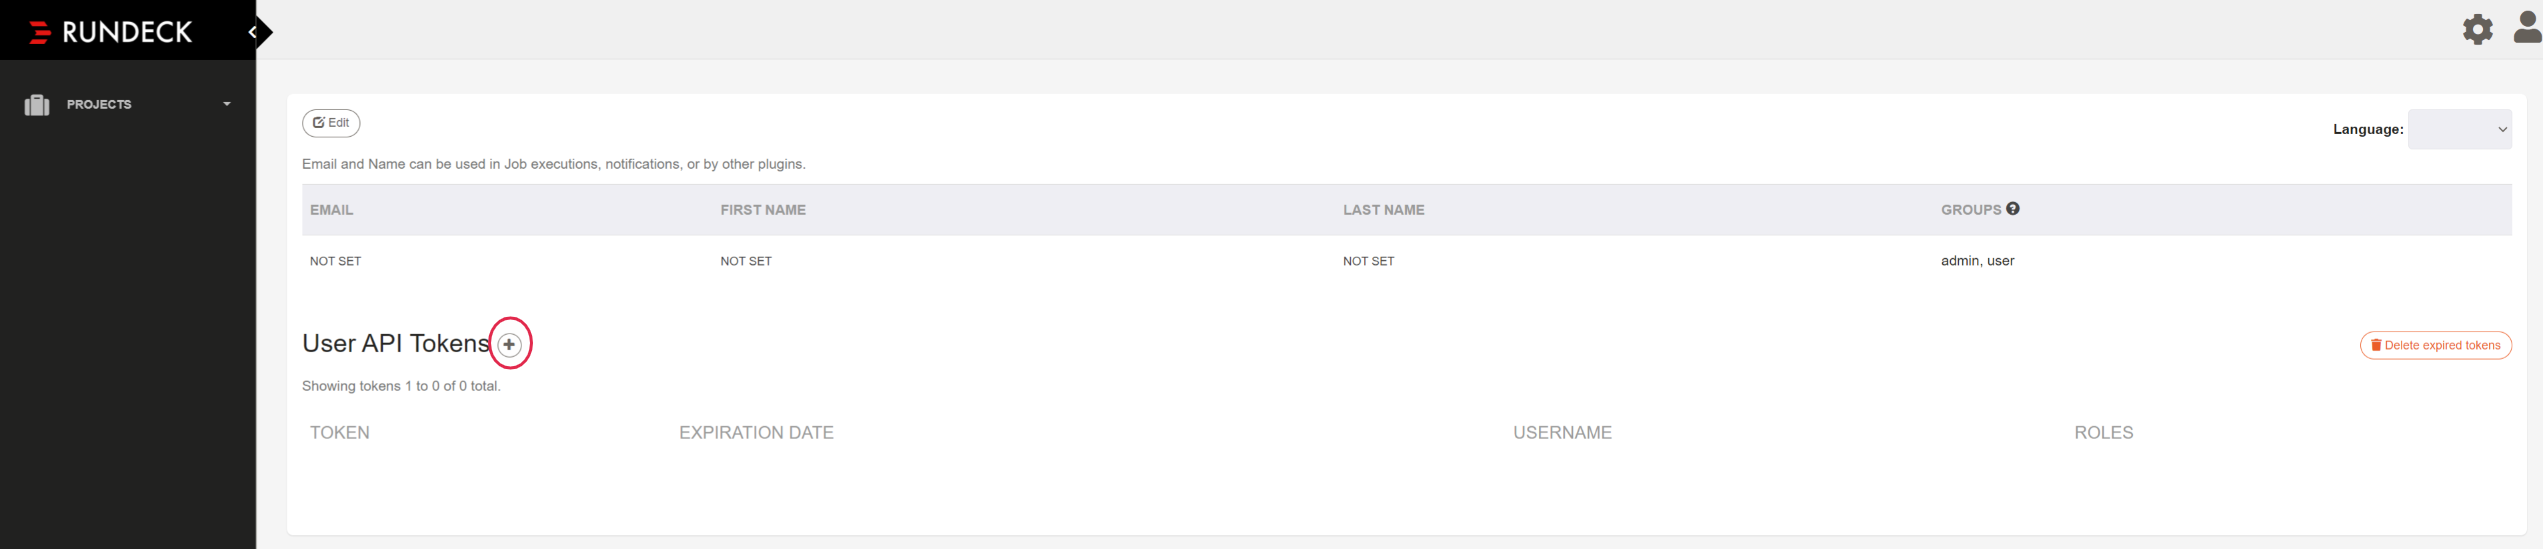Open the user profile menu icon
2543x549 pixels.
coord(2527,28)
